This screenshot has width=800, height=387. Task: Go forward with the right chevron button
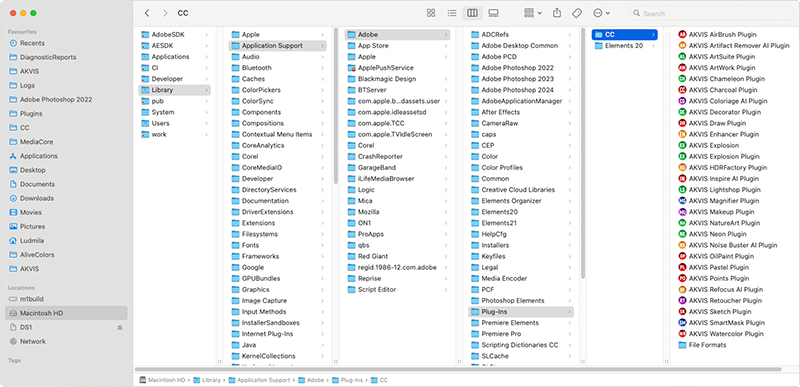click(165, 13)
